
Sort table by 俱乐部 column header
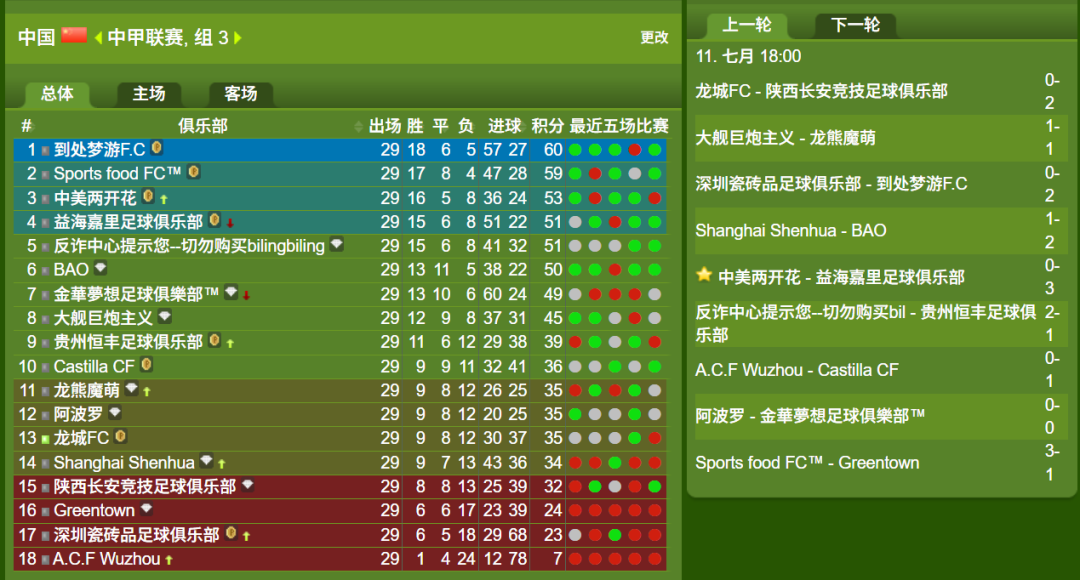202,126
